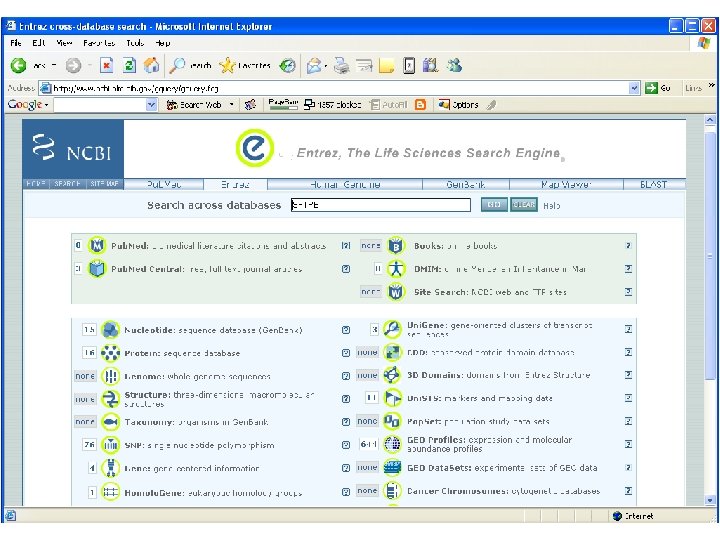Open the Mail button dropdown arrow
720x540 pixels.
326,66
